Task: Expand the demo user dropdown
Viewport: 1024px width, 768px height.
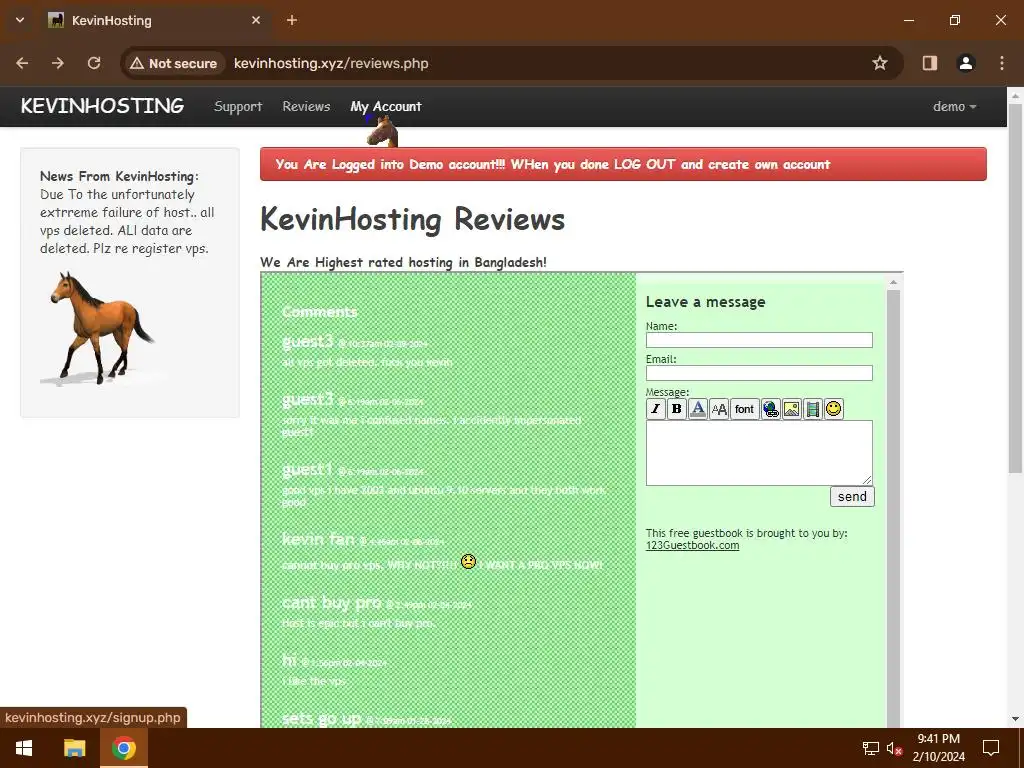Action: (x=955, y=106)
